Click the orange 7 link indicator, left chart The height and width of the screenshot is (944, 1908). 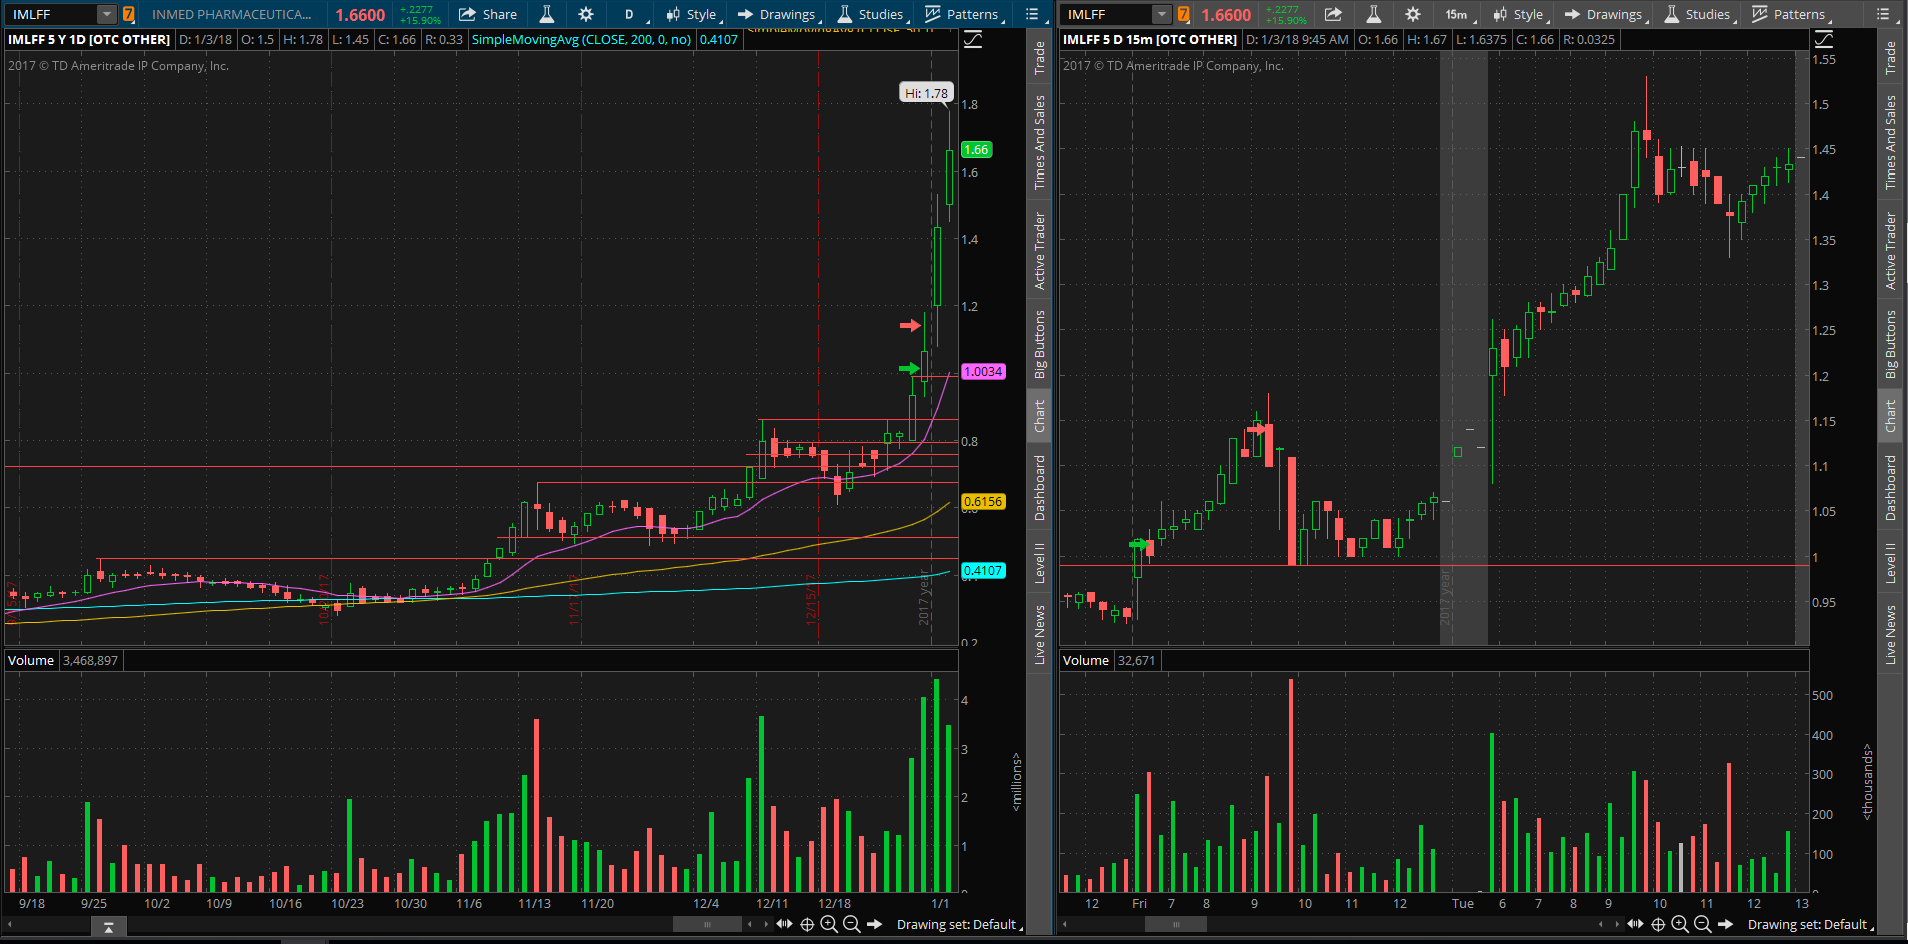click(x=128, y=14)
